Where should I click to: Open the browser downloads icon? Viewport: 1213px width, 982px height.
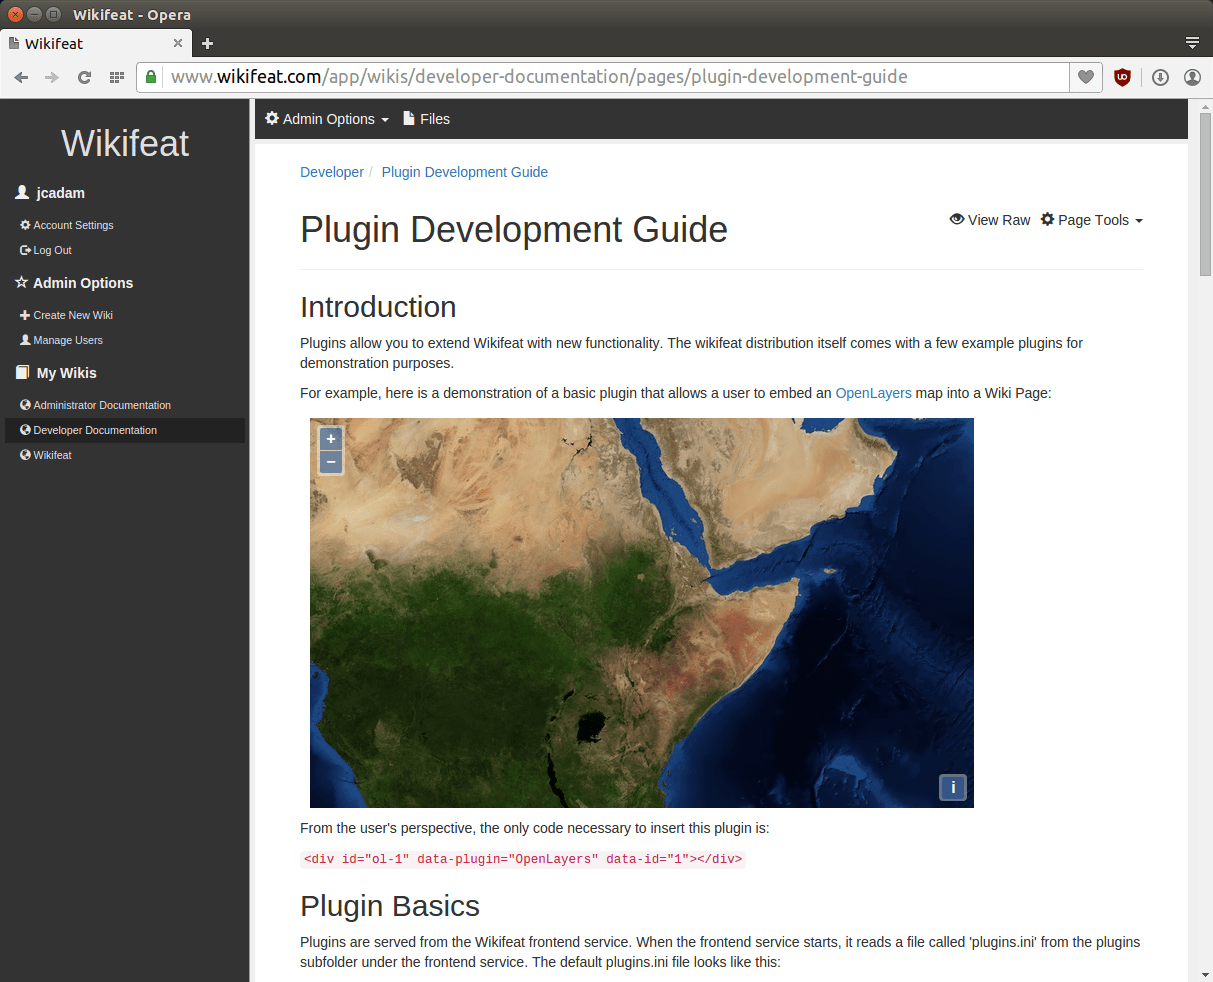[x=1160, y=77]
